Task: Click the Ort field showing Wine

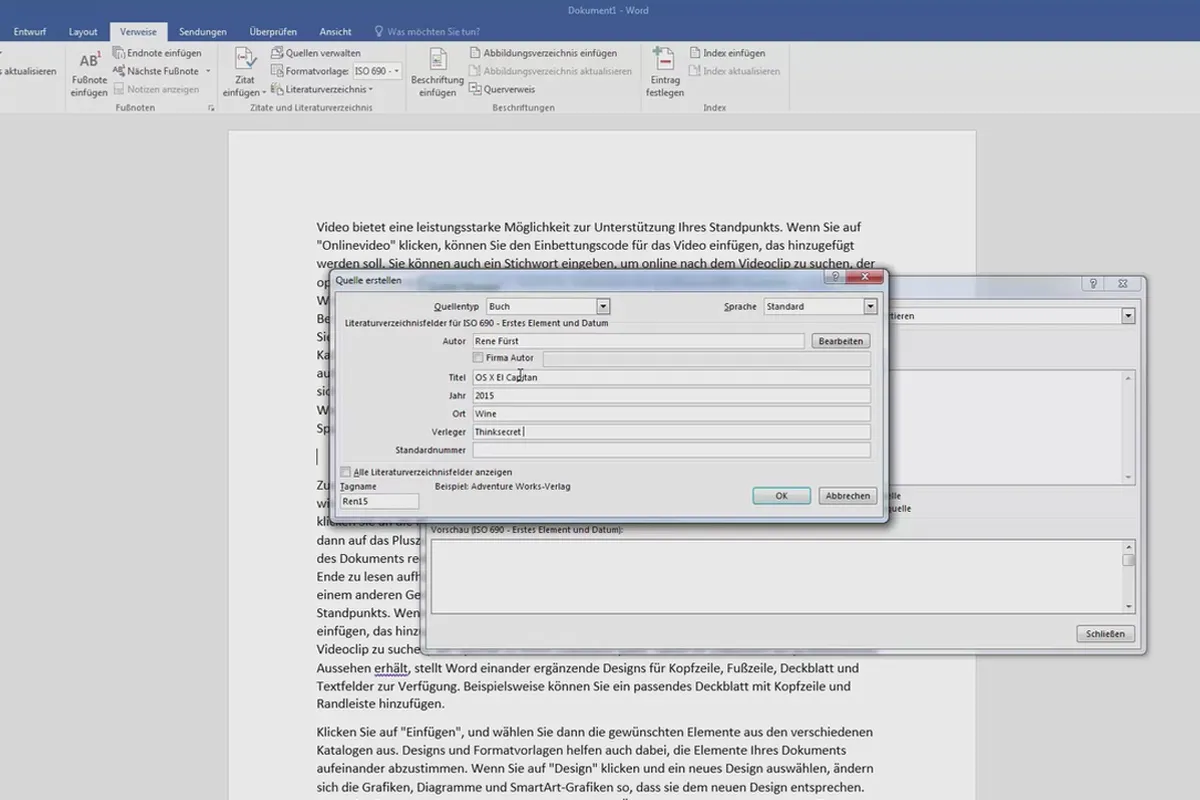Action: (671, 413)
